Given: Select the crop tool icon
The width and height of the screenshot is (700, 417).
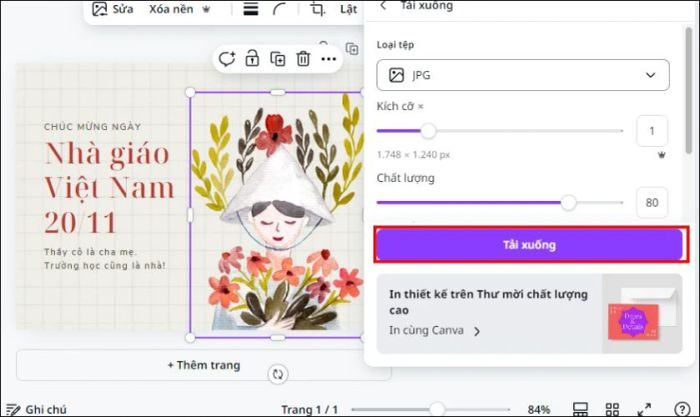Looking at the screenshot, I should 317,9.
